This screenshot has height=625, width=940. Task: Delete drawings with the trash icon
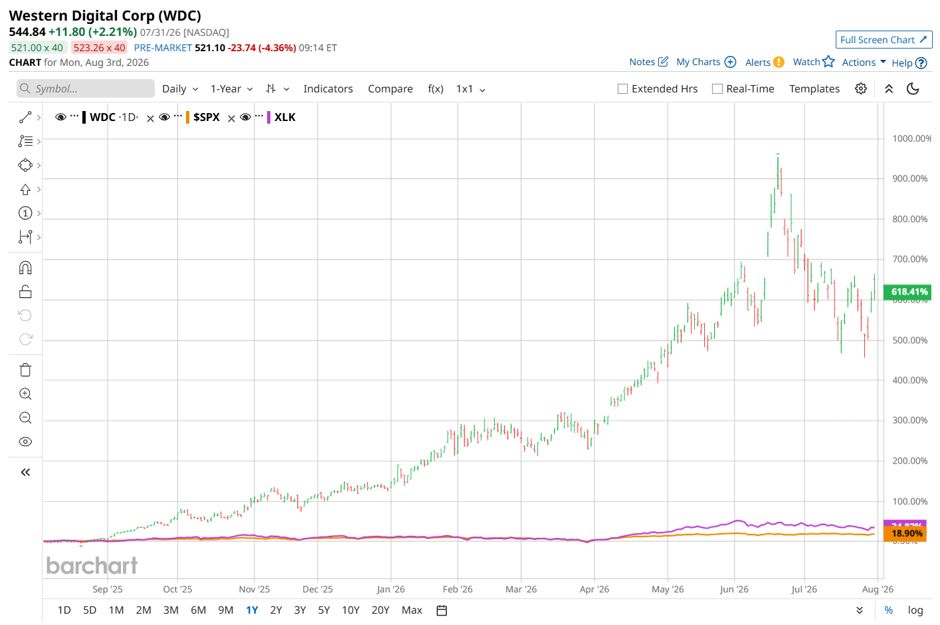pos(25,370)
